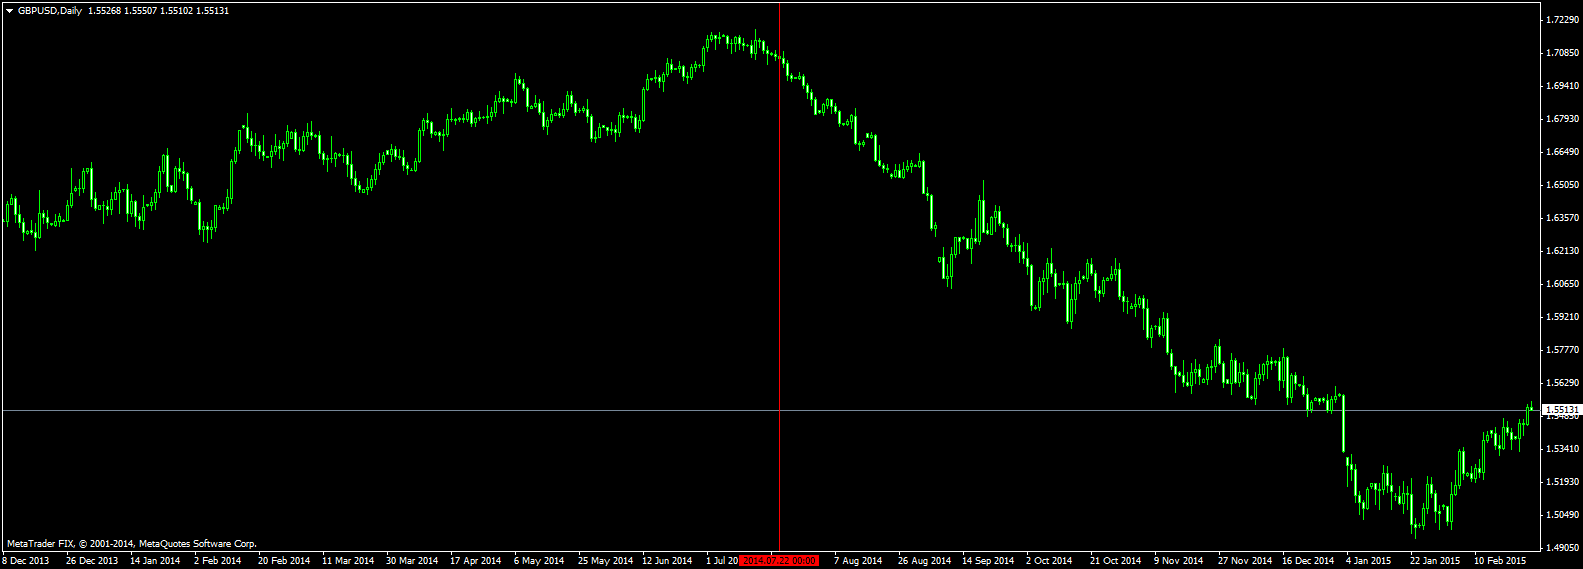Click the 1.50490 price scale label
Screen dimensions: 1583x569
click(1562, 515)
